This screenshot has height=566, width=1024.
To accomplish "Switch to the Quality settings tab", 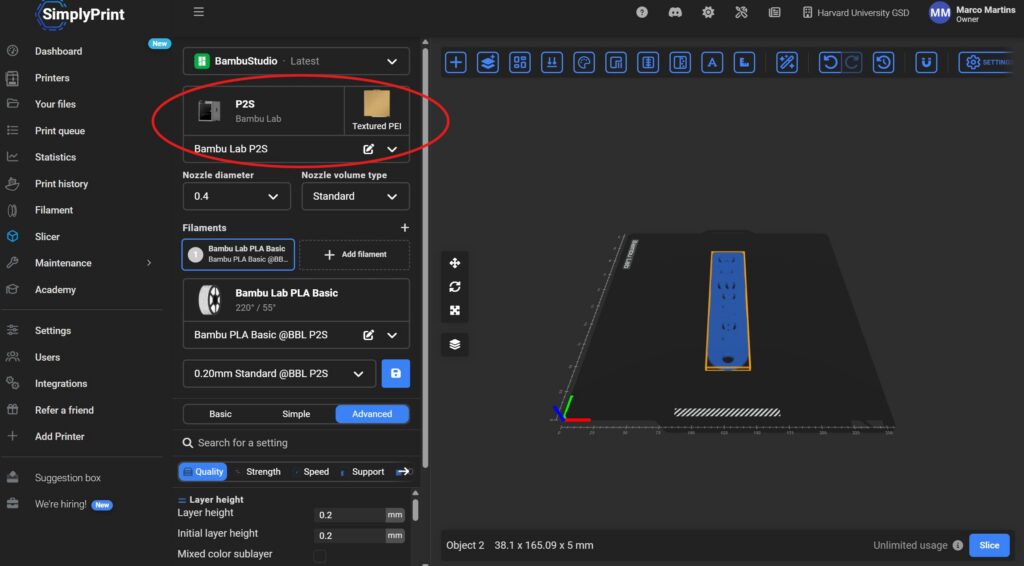I will [x=202, y=471].
